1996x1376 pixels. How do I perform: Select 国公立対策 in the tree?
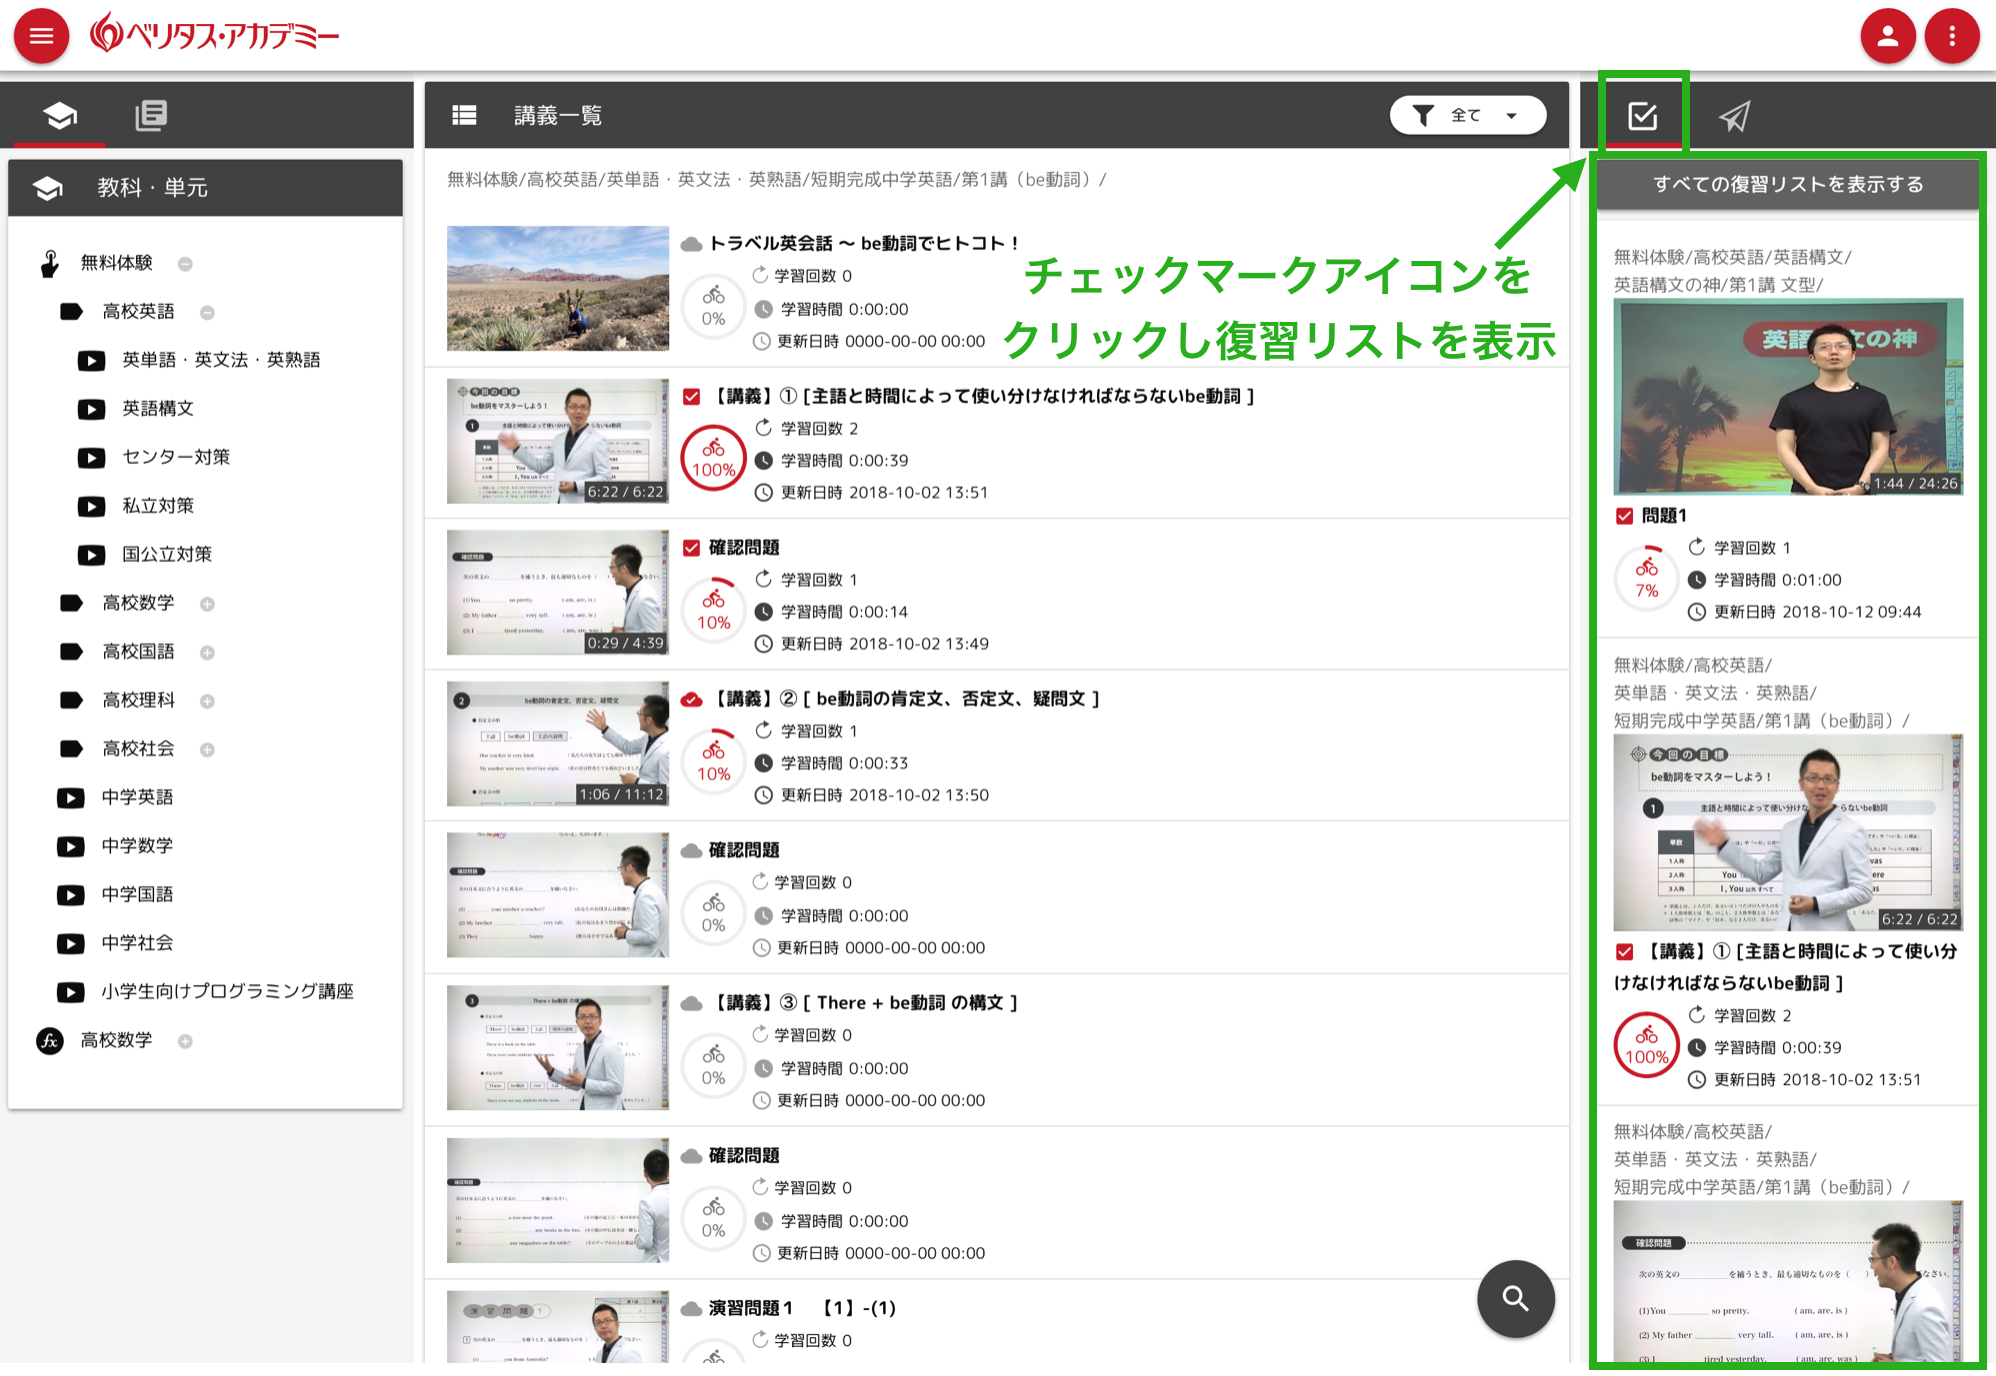point(167,554)
